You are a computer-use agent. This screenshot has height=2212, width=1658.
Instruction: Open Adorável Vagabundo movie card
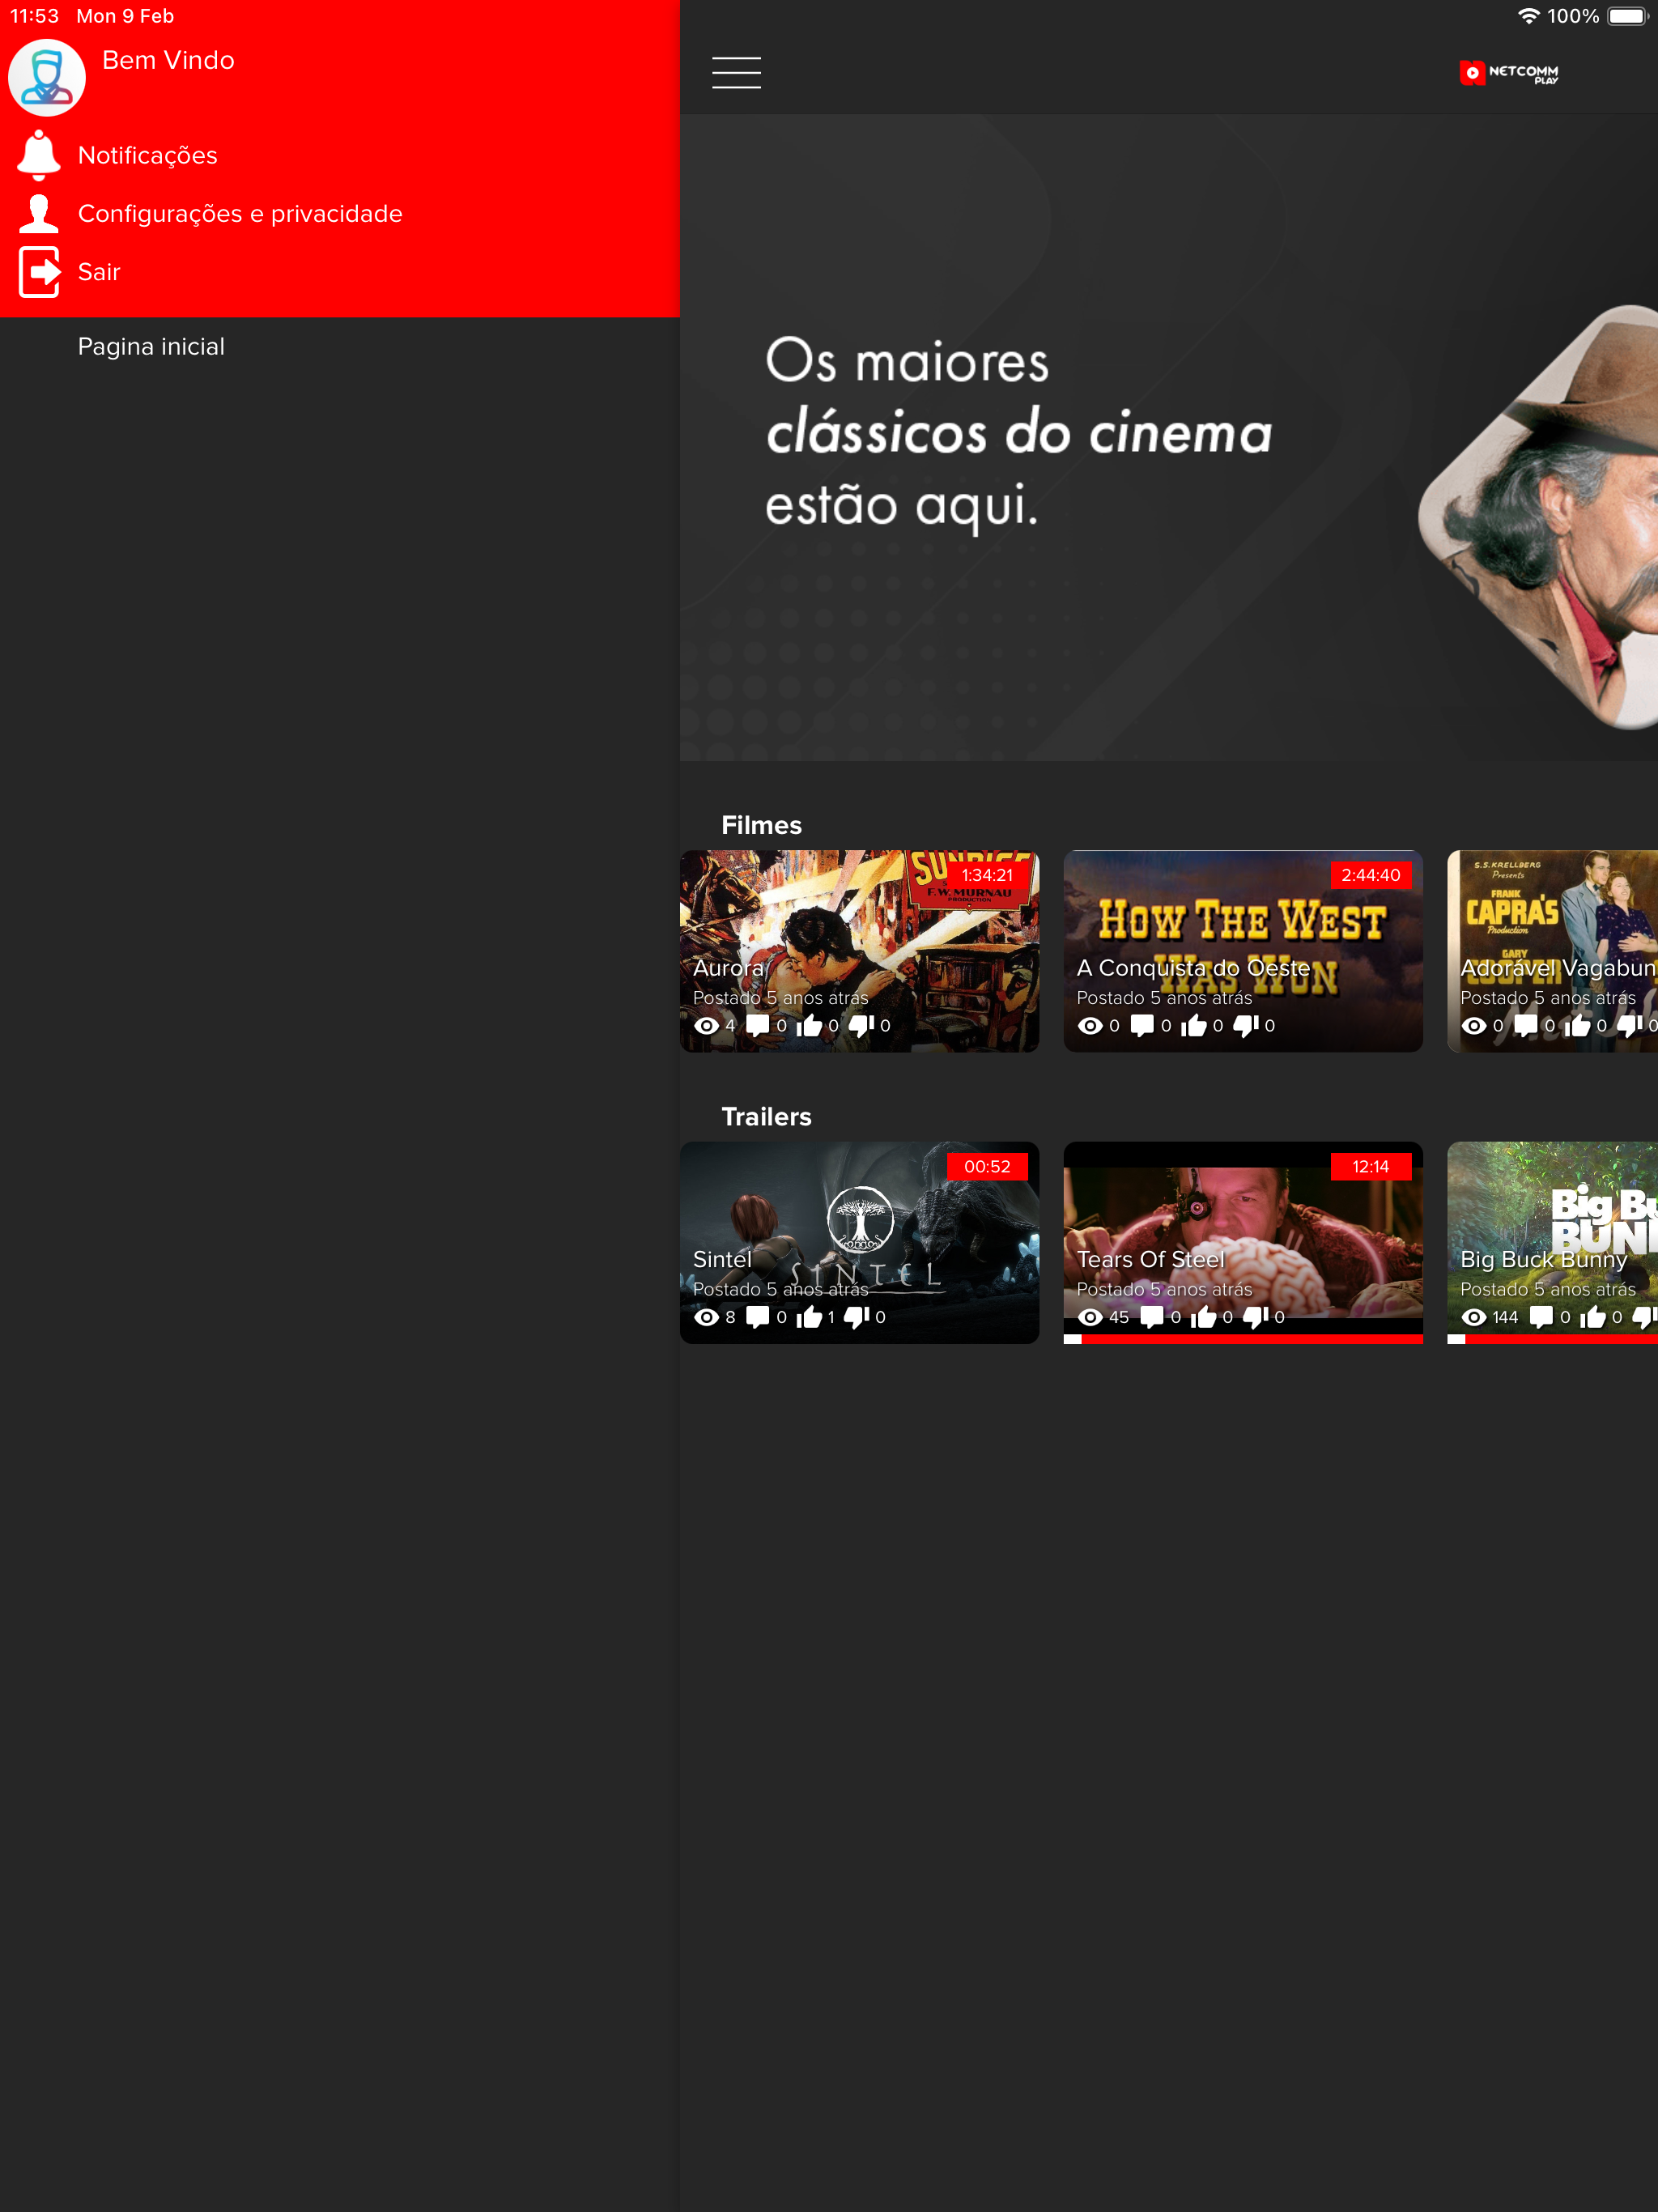point(1552,950)
